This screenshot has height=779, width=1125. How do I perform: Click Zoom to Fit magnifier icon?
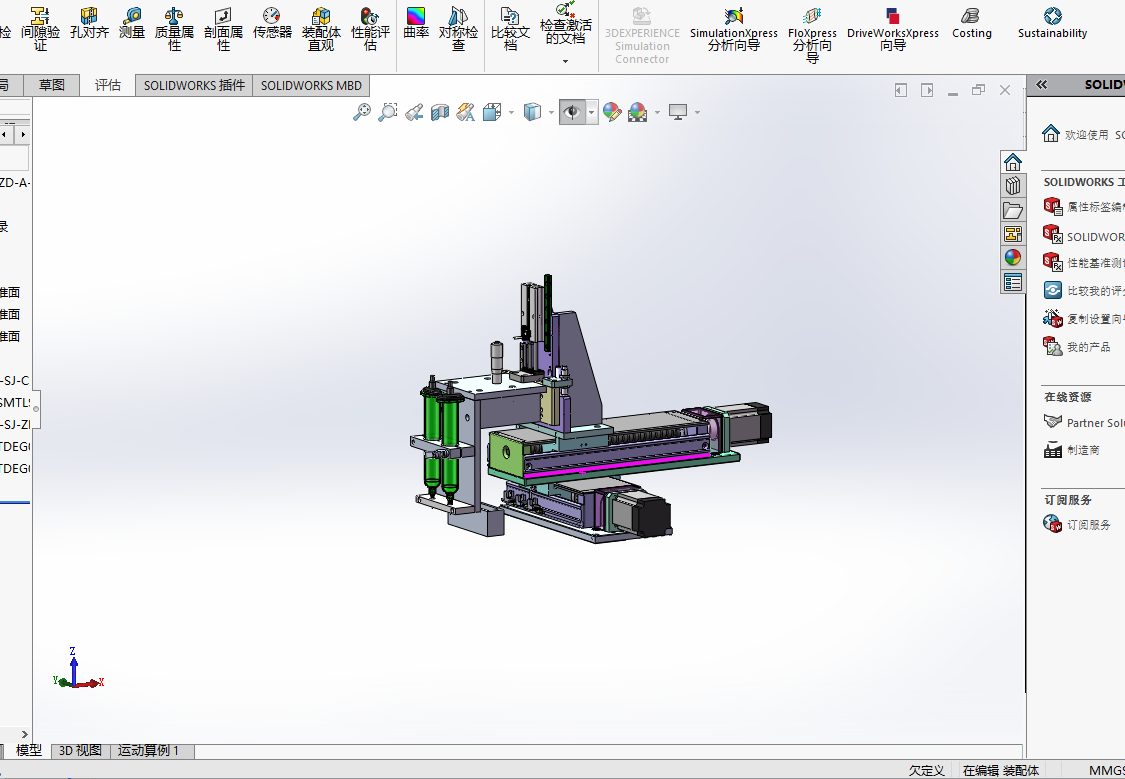(x=362, y=112)
